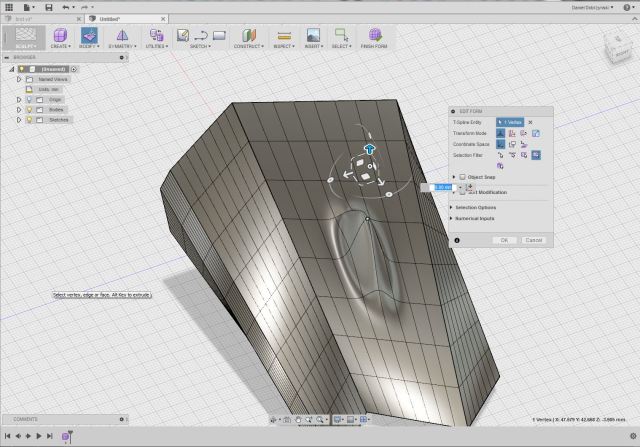Click the Create Sketch icon
This screenshot has width=640, height=447.
pyautogui.click(x=182, y=35)
